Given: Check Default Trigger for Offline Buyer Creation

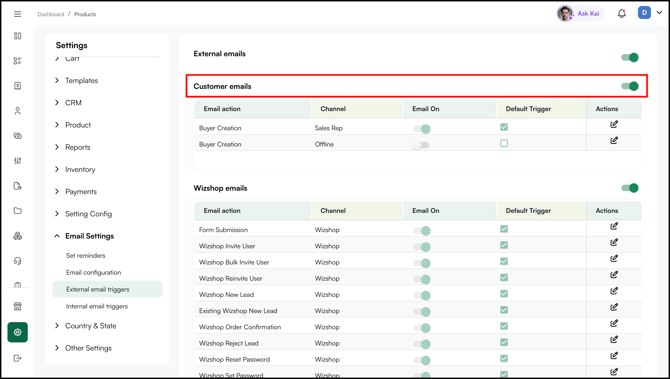Looking at the screenshot, I should [504, 143].
